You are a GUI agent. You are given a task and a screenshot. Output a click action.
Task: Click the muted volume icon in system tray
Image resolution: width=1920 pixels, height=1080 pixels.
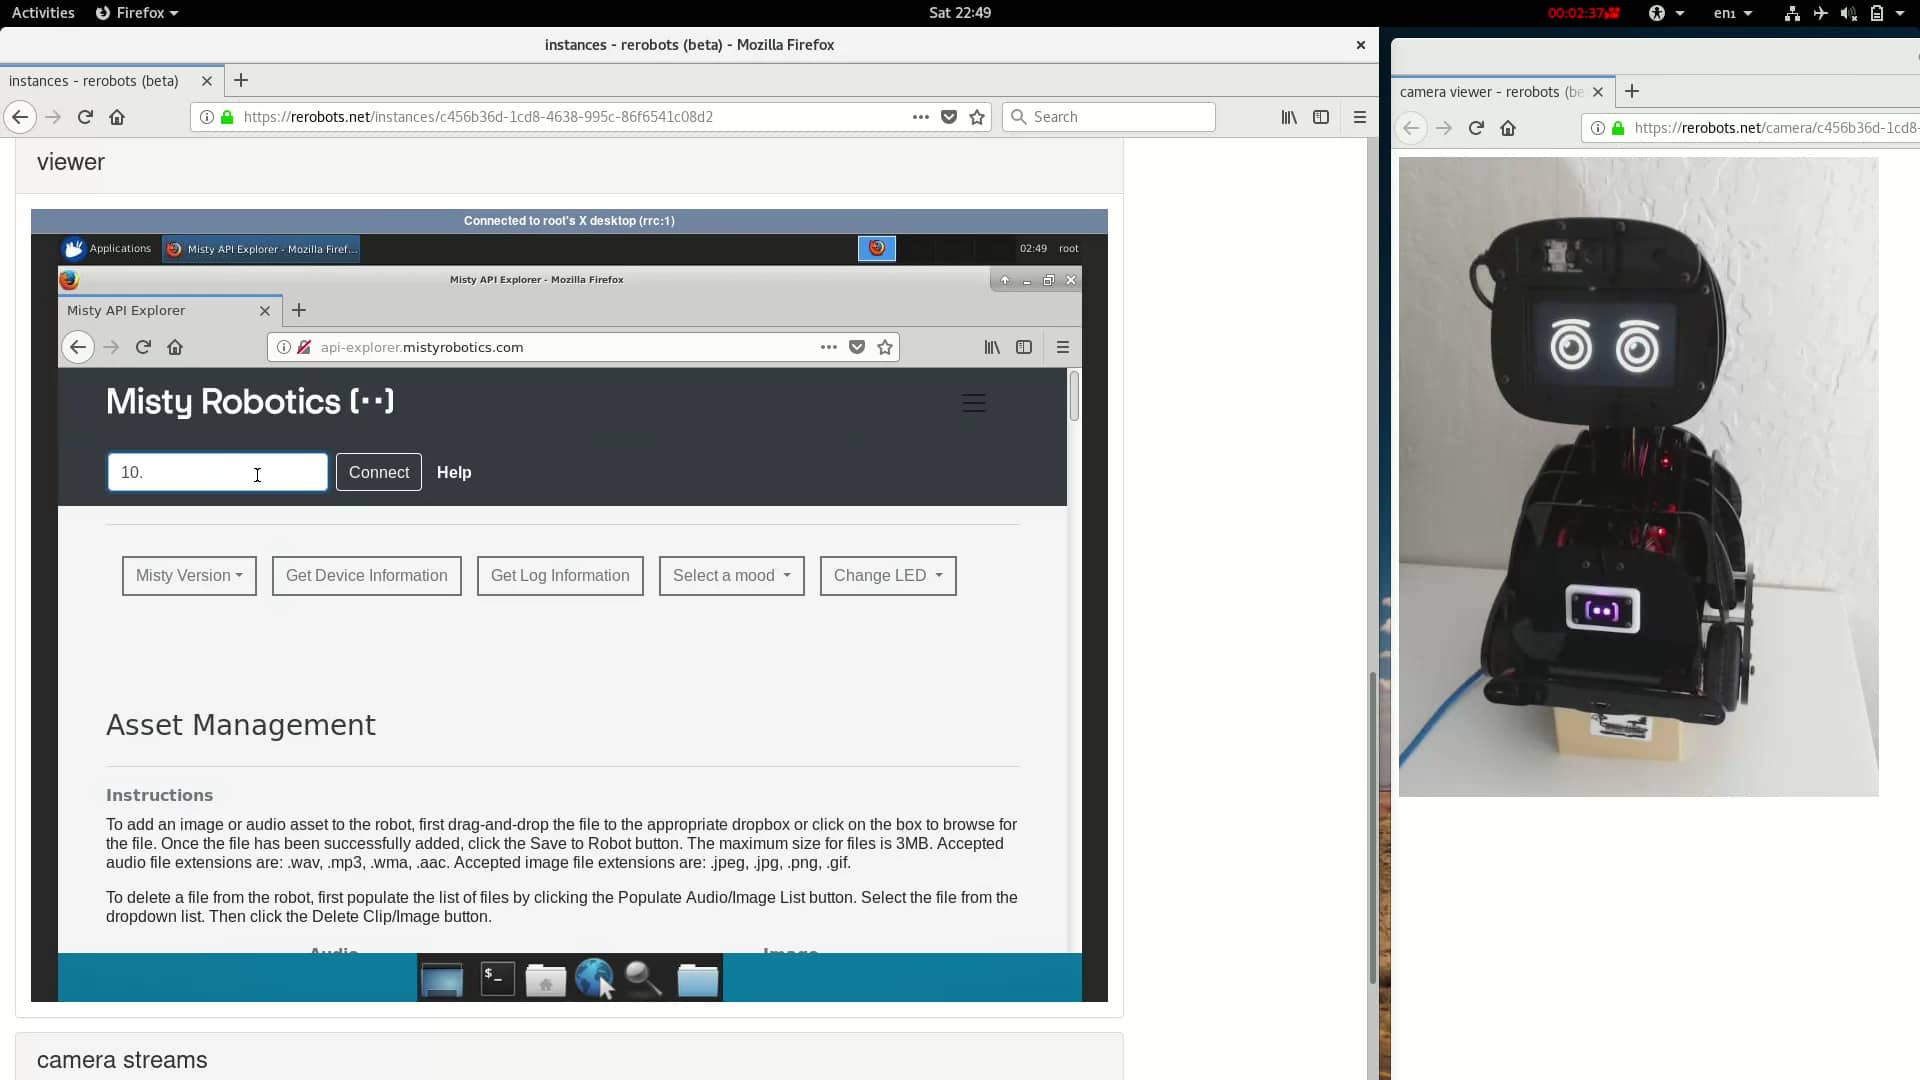1849,13
